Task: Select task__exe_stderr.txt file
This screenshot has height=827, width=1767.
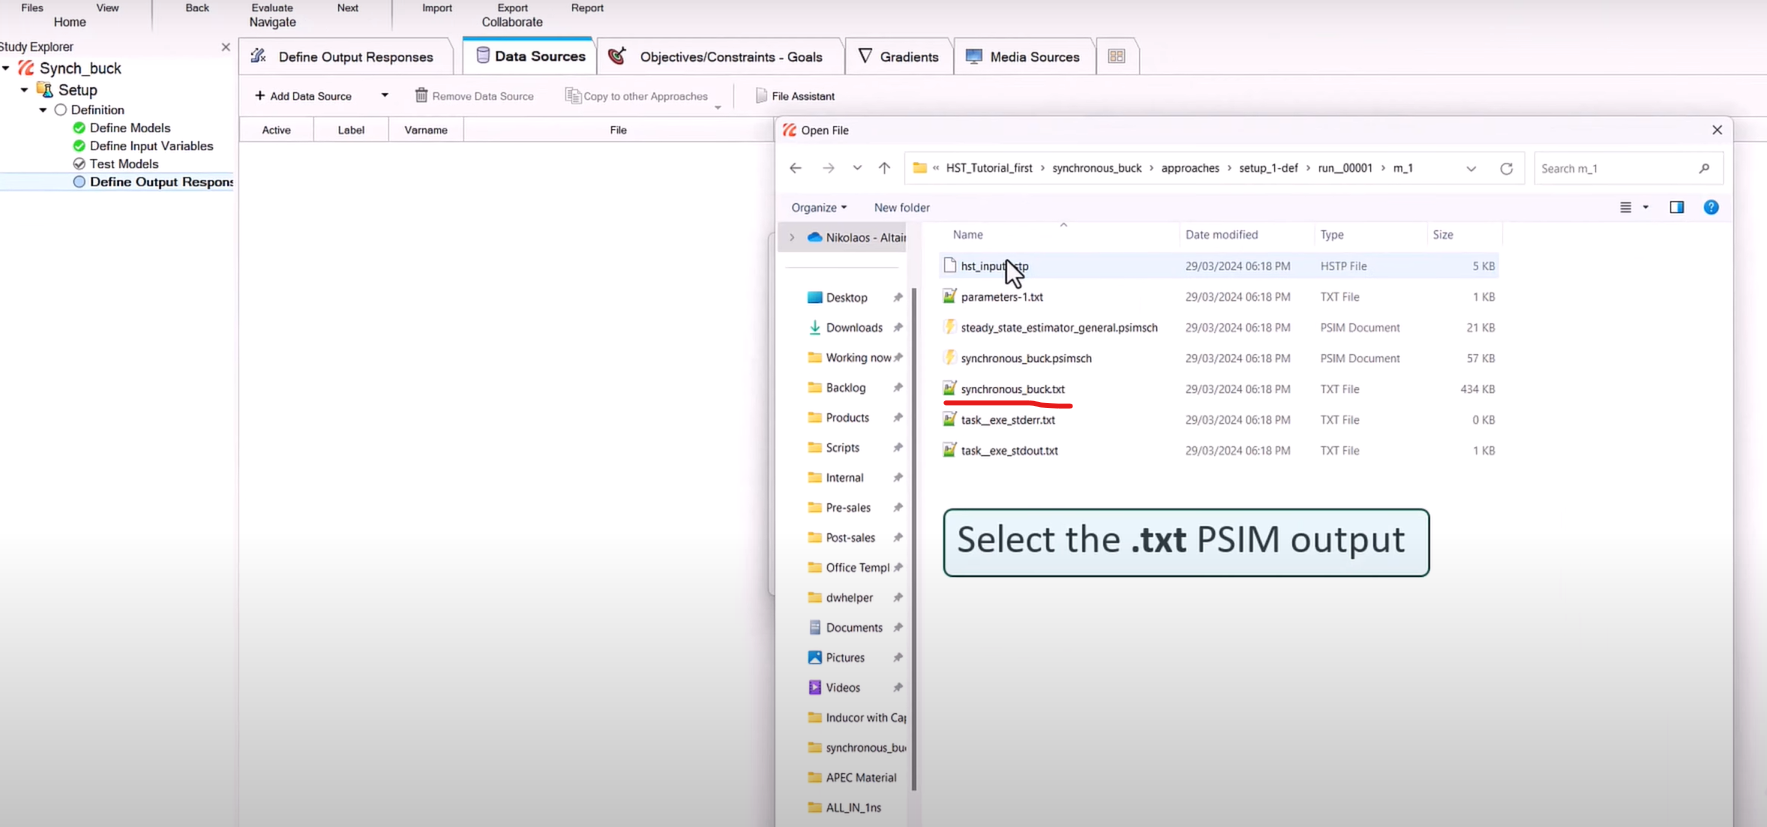Action: [x=1219, y=420]
